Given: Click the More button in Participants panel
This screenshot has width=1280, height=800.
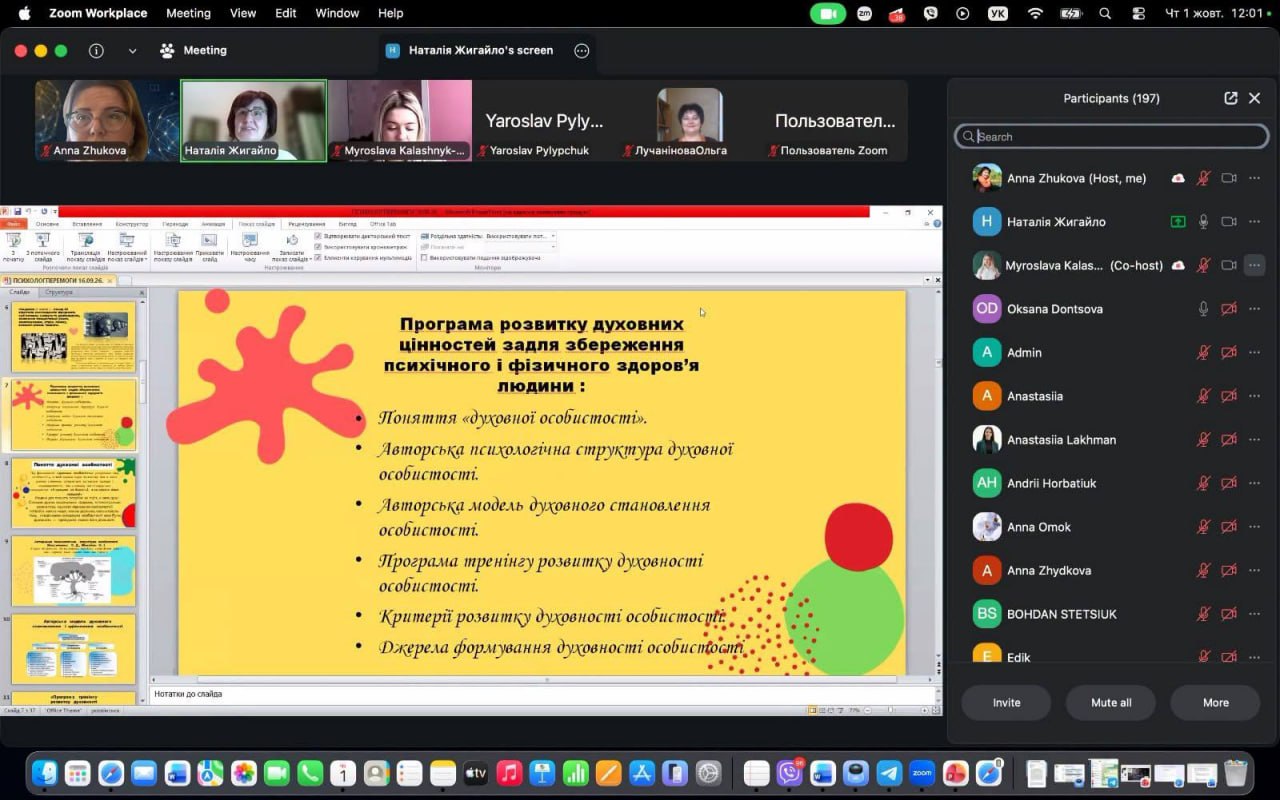Looking at the screenshot, I should 1215,702.
